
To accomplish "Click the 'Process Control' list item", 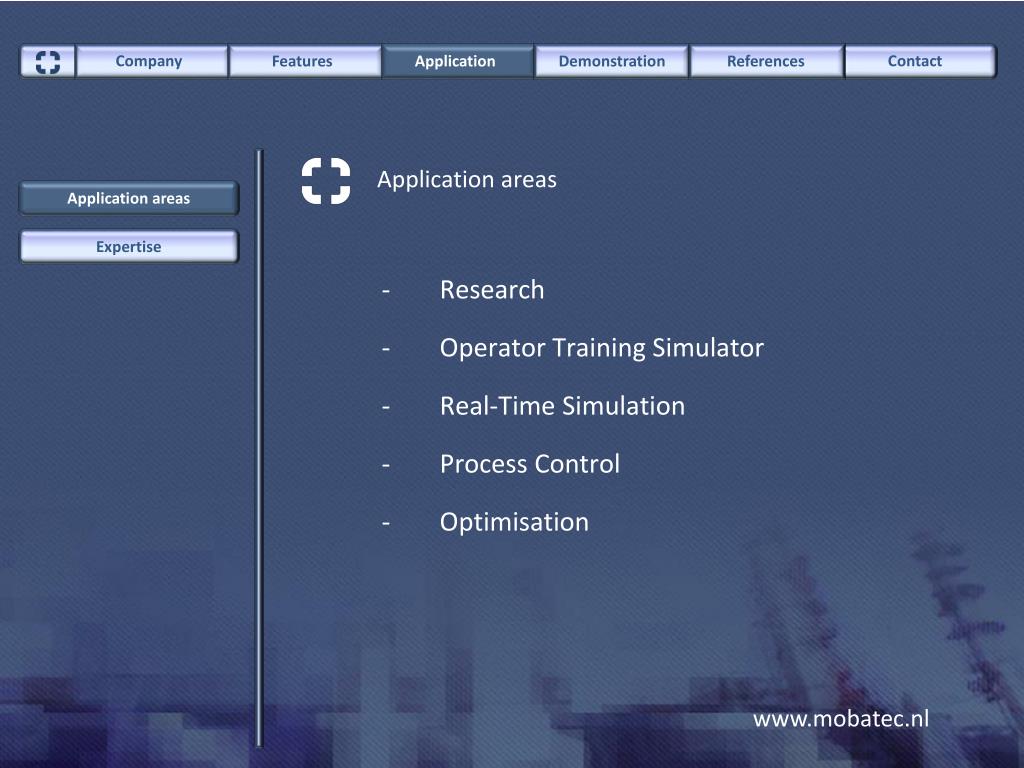I will 530,464.
